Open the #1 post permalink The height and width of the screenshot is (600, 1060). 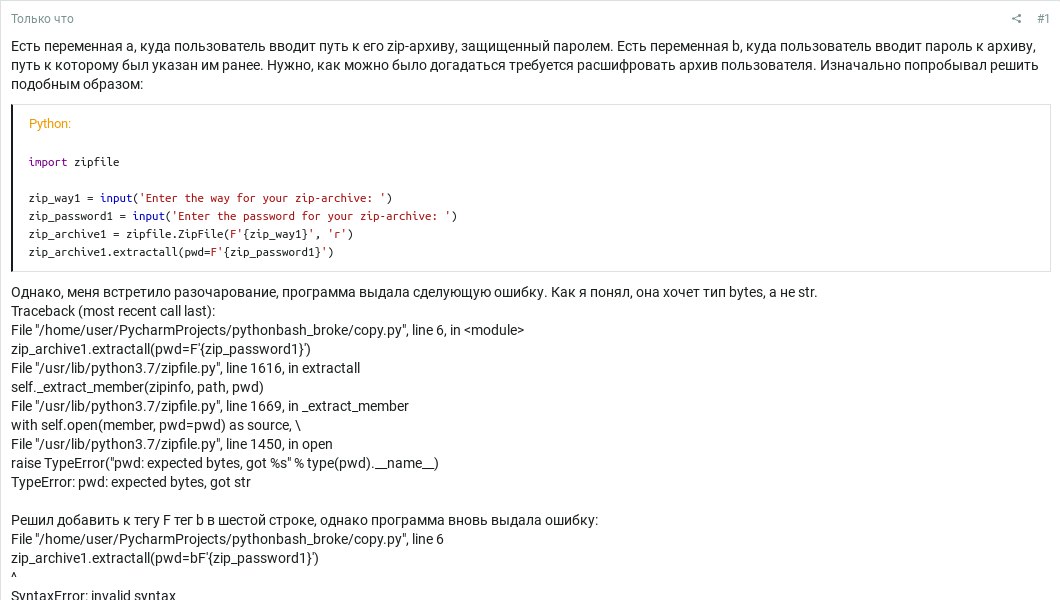[x=1043, y=19]
